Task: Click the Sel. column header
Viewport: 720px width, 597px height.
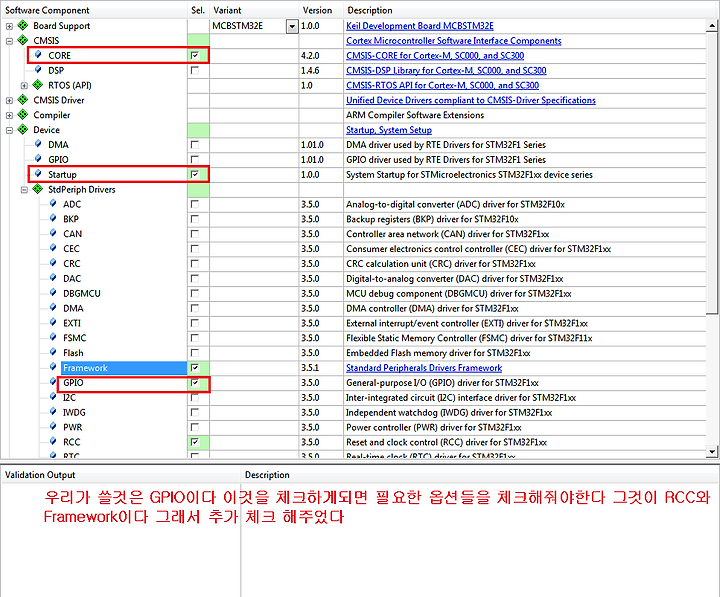Action: click(198, 10)
